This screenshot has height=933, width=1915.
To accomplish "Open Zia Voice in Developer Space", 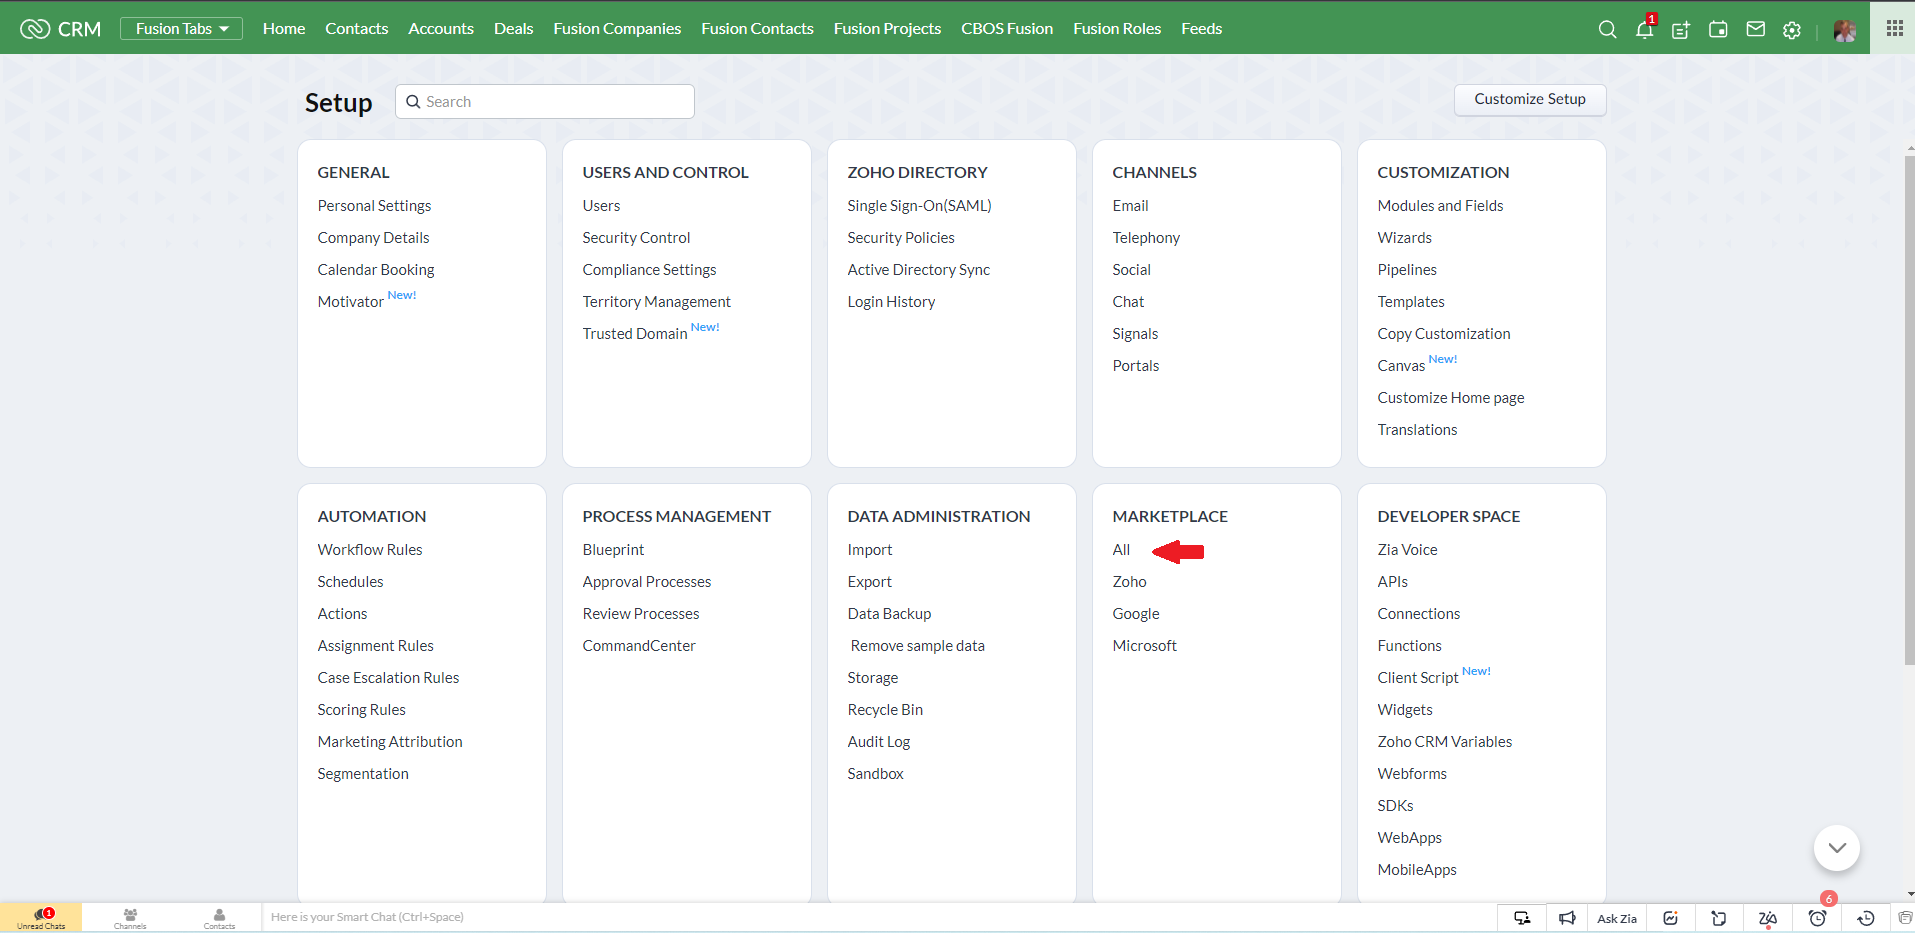I will (x=1407, y=550).
